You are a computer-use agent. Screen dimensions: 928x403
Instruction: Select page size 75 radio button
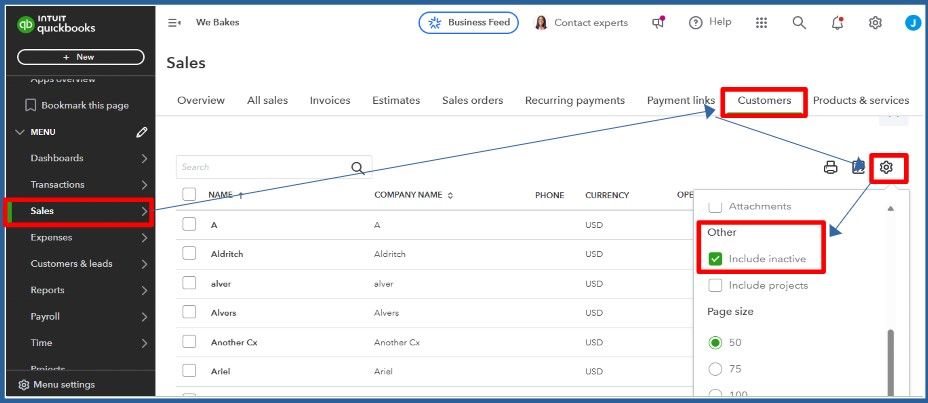click(x=715, y=369)
